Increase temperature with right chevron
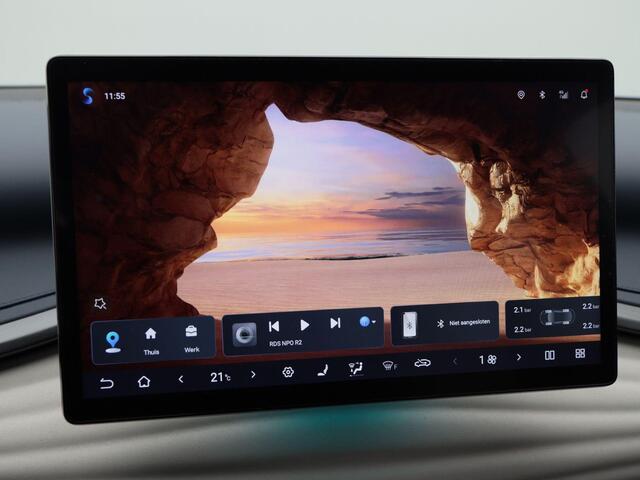This screenshot has width=640, height=480. click(253, 375)
